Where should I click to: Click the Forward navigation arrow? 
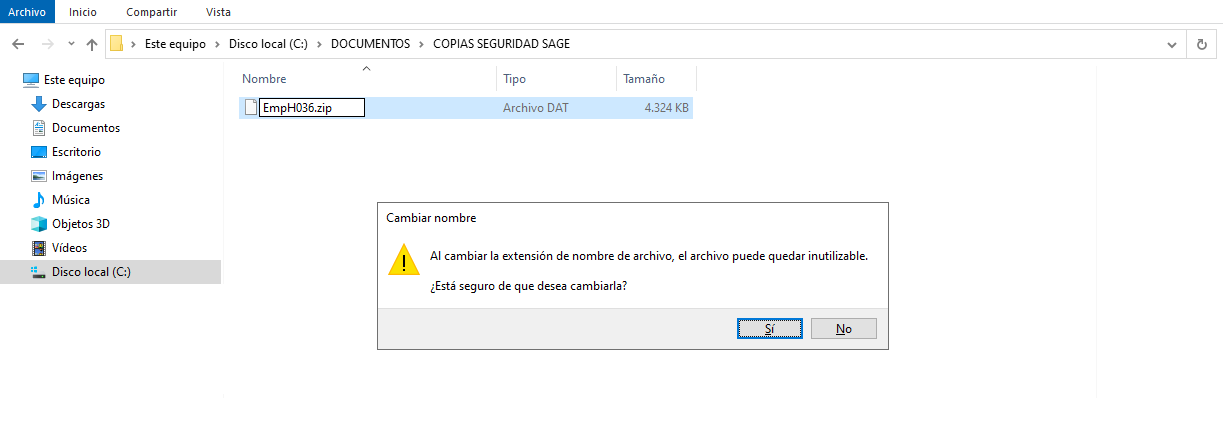(47, 45)
